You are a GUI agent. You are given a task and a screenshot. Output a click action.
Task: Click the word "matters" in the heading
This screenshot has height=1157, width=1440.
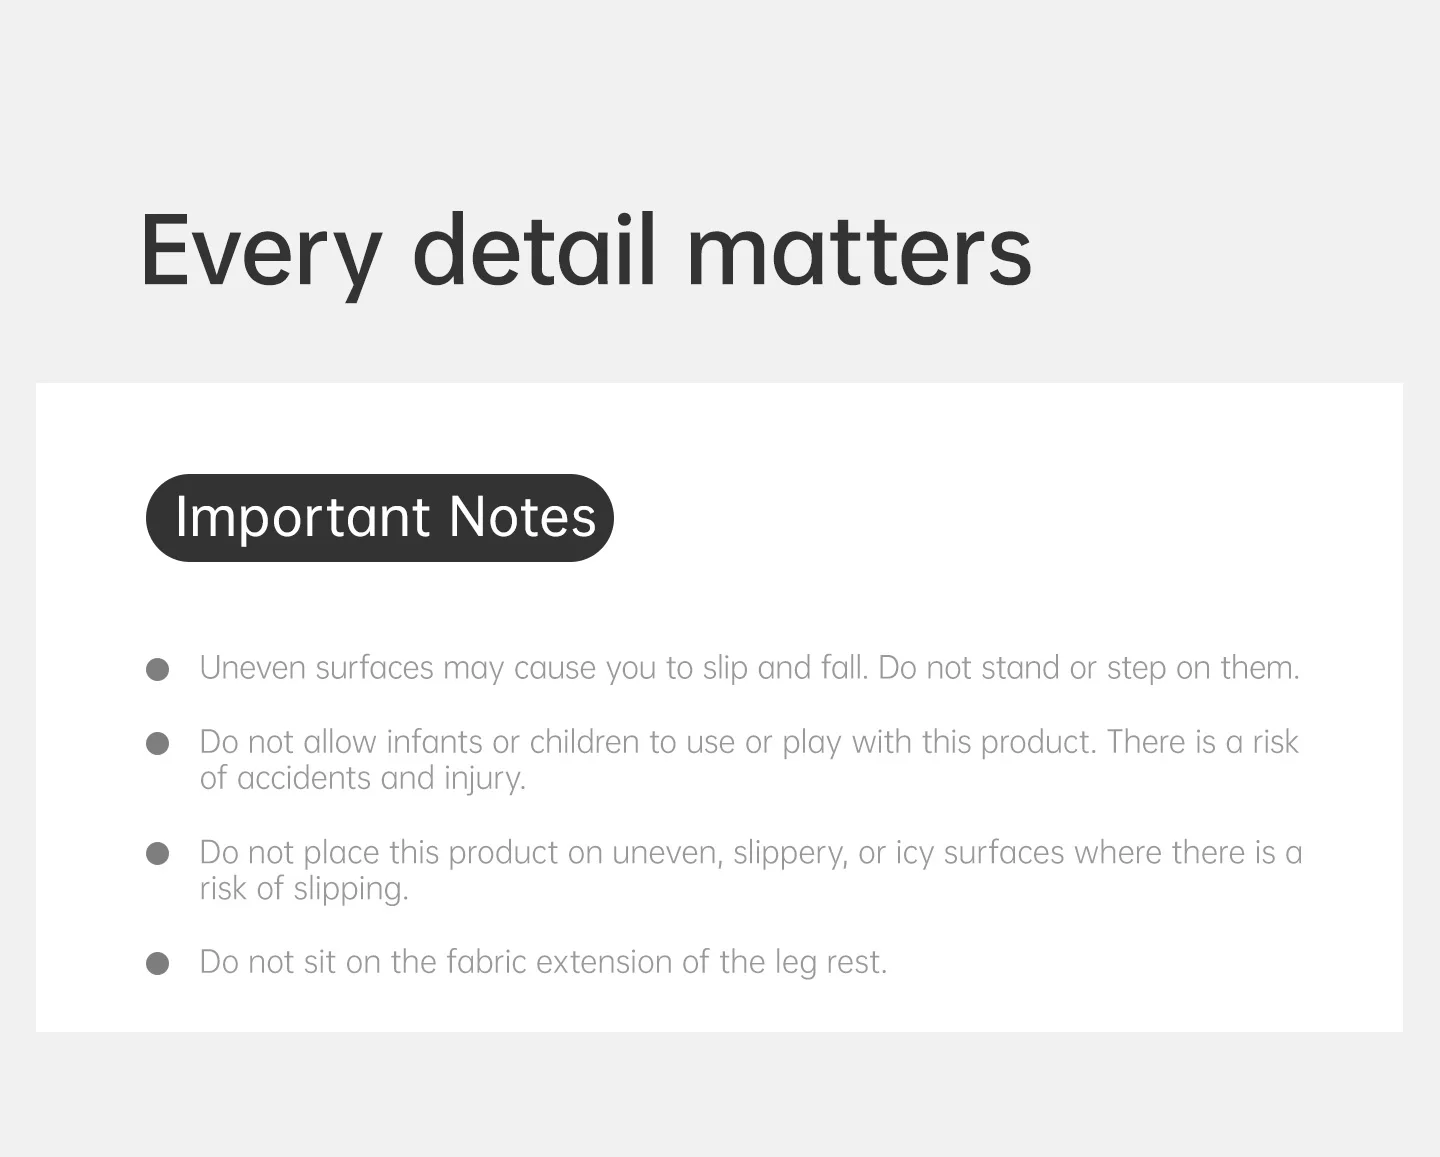coord(859,252)
